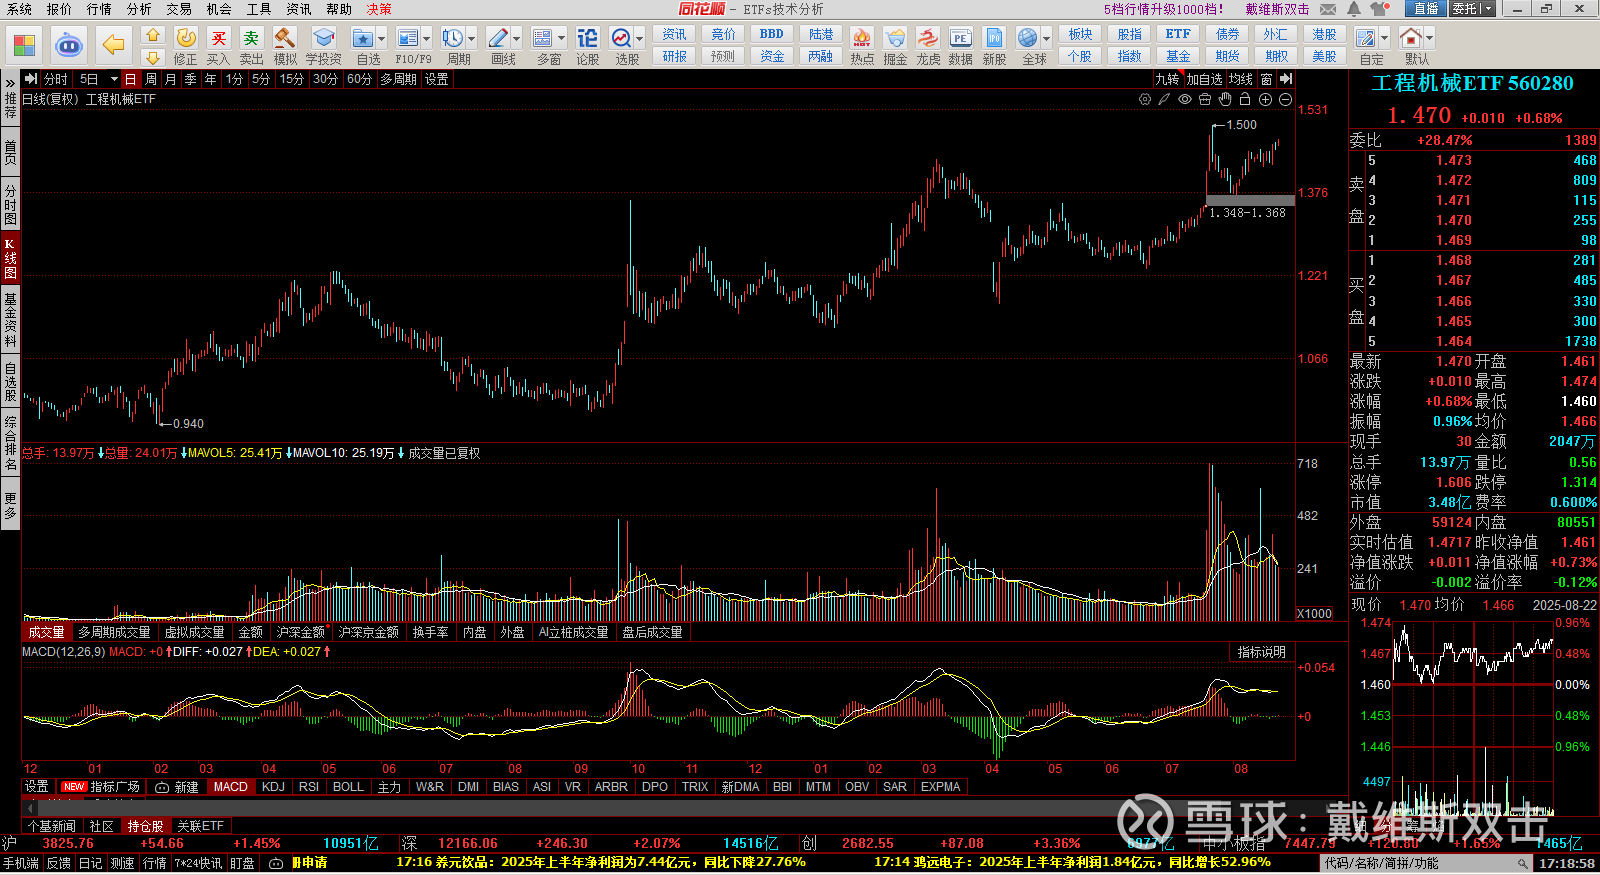The height and width of the screenshot is (875, 1600).
Task: Open the 新股 IPO icon
Action: click(994, 46)
